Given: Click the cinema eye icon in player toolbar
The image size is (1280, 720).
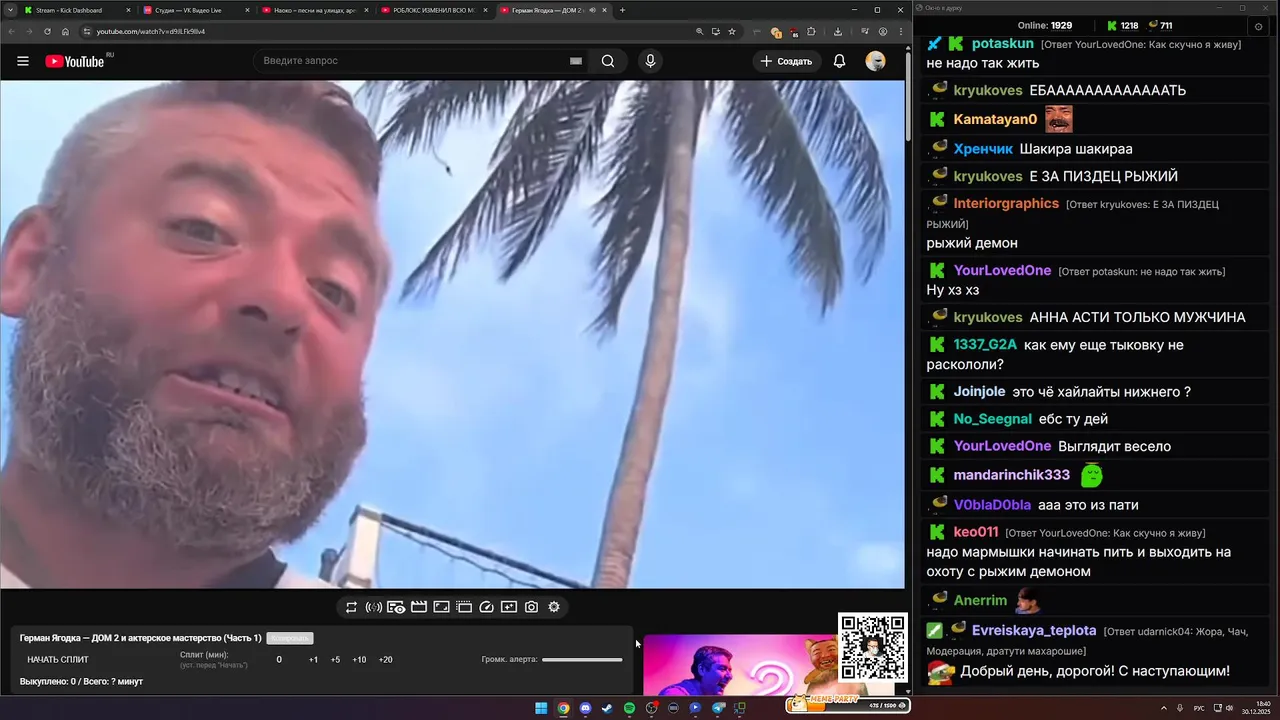Looking at the screenshot, I should tap(396, 607).
